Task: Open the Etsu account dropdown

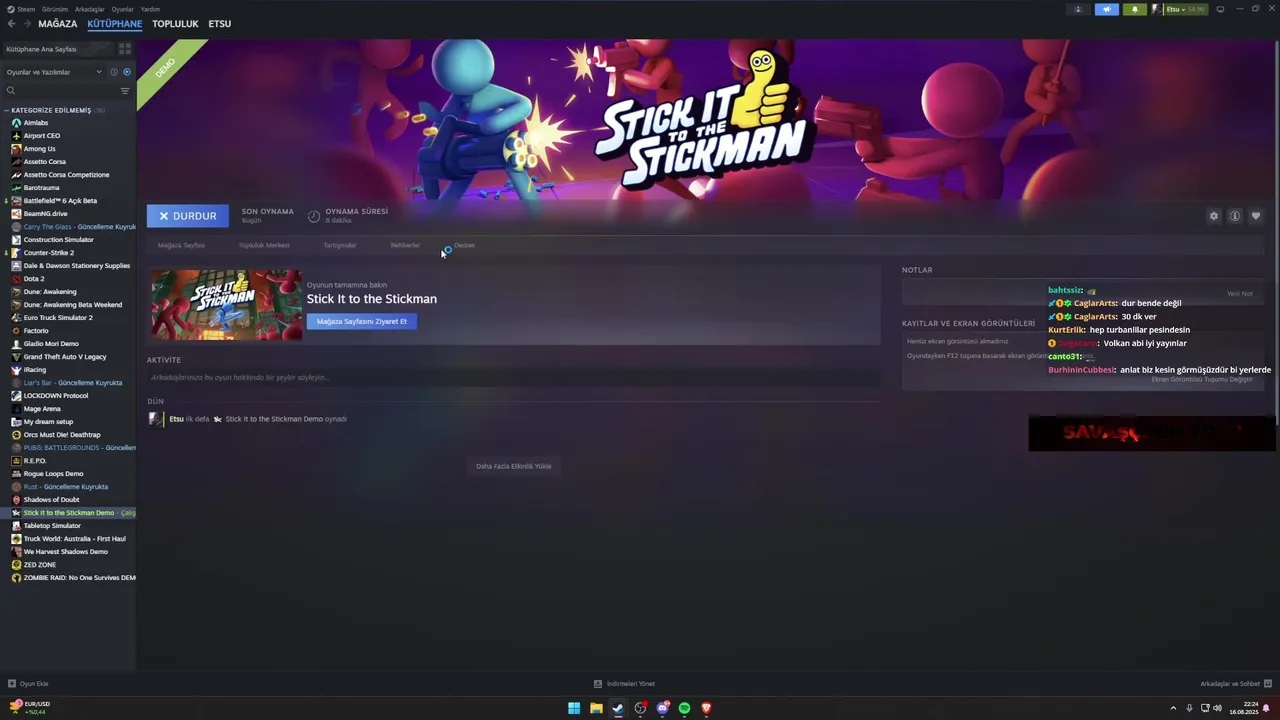Action: [1180, 9]
